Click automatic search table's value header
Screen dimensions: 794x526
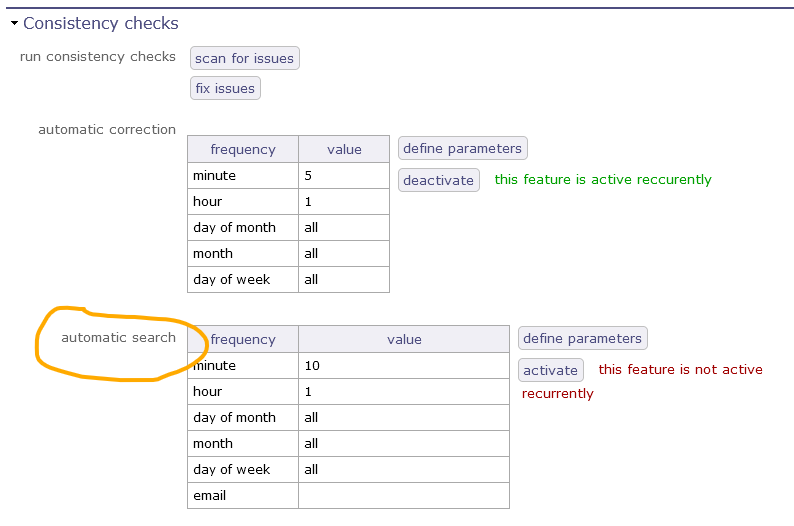(404, 340)
